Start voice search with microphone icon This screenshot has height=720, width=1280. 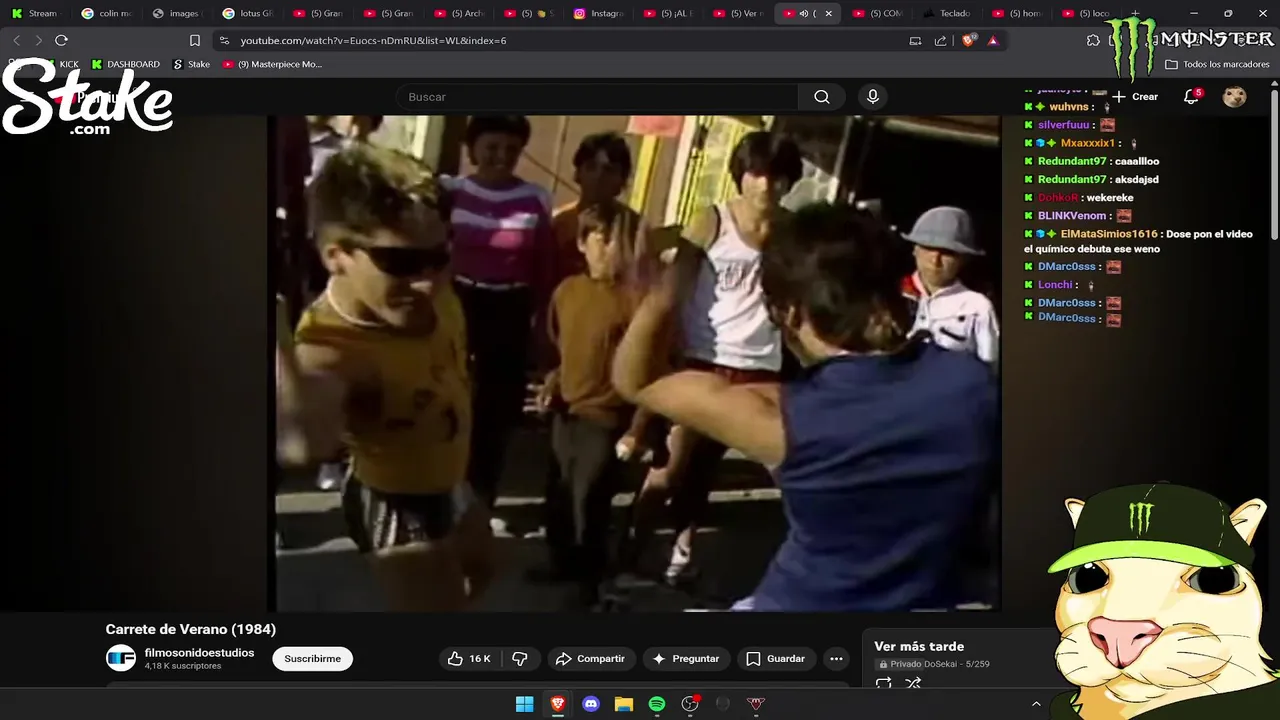[x=873, y=97]
